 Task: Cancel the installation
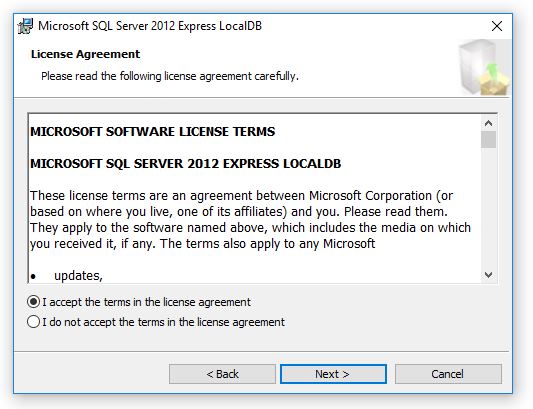tap(448, 374)
